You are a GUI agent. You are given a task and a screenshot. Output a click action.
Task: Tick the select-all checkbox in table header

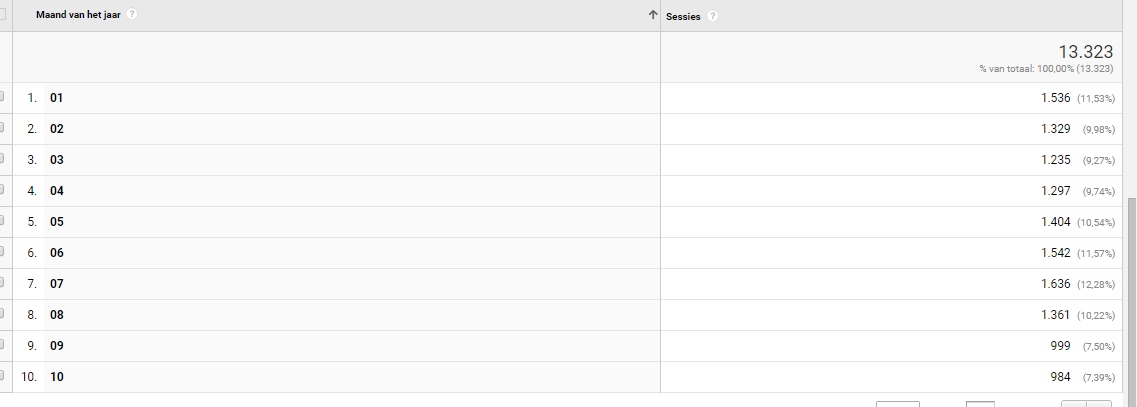[2, 14]
